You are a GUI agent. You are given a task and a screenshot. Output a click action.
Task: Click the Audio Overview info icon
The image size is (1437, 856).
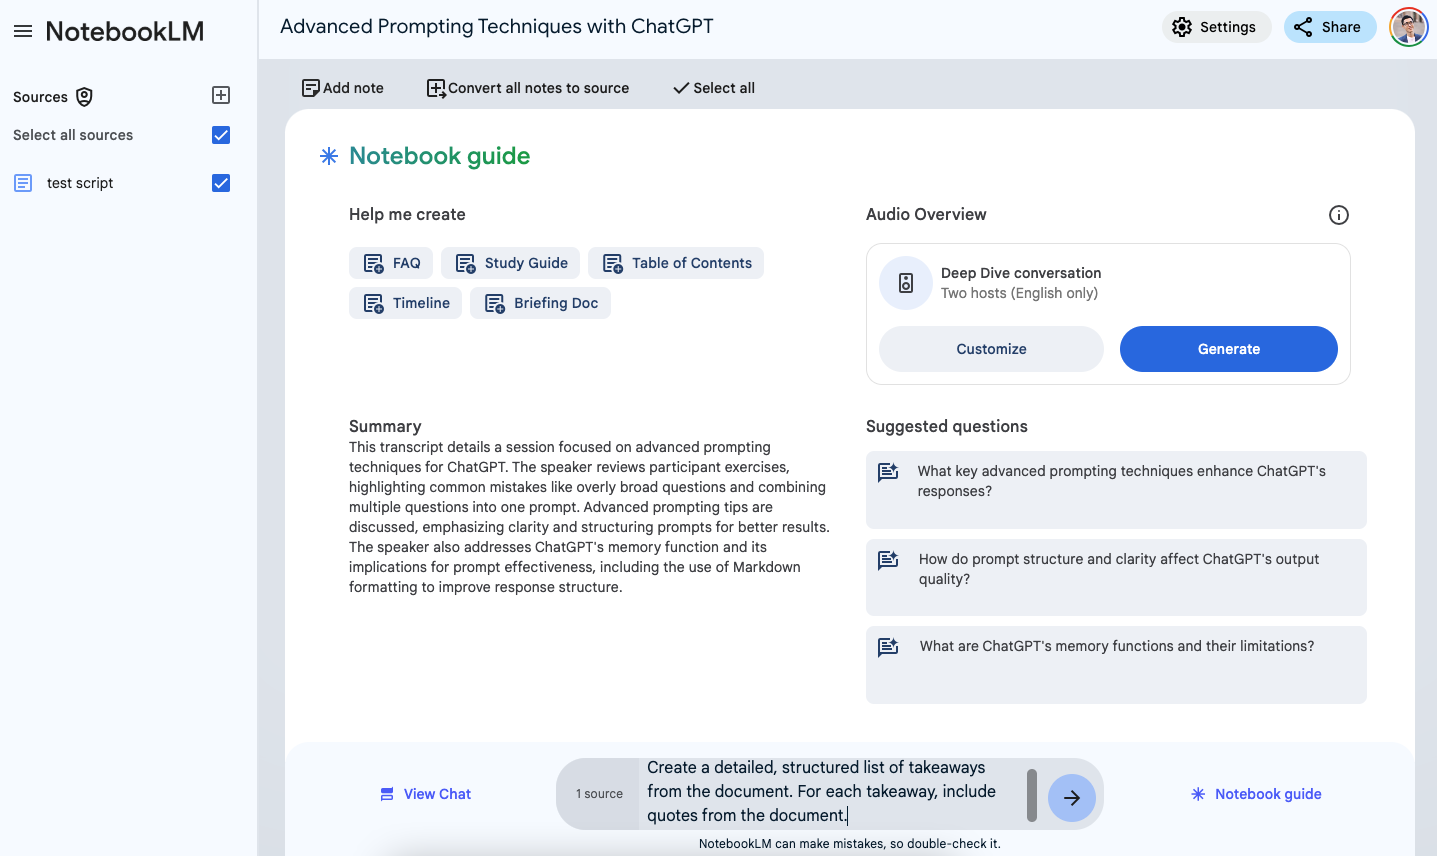click(1338, 214)
